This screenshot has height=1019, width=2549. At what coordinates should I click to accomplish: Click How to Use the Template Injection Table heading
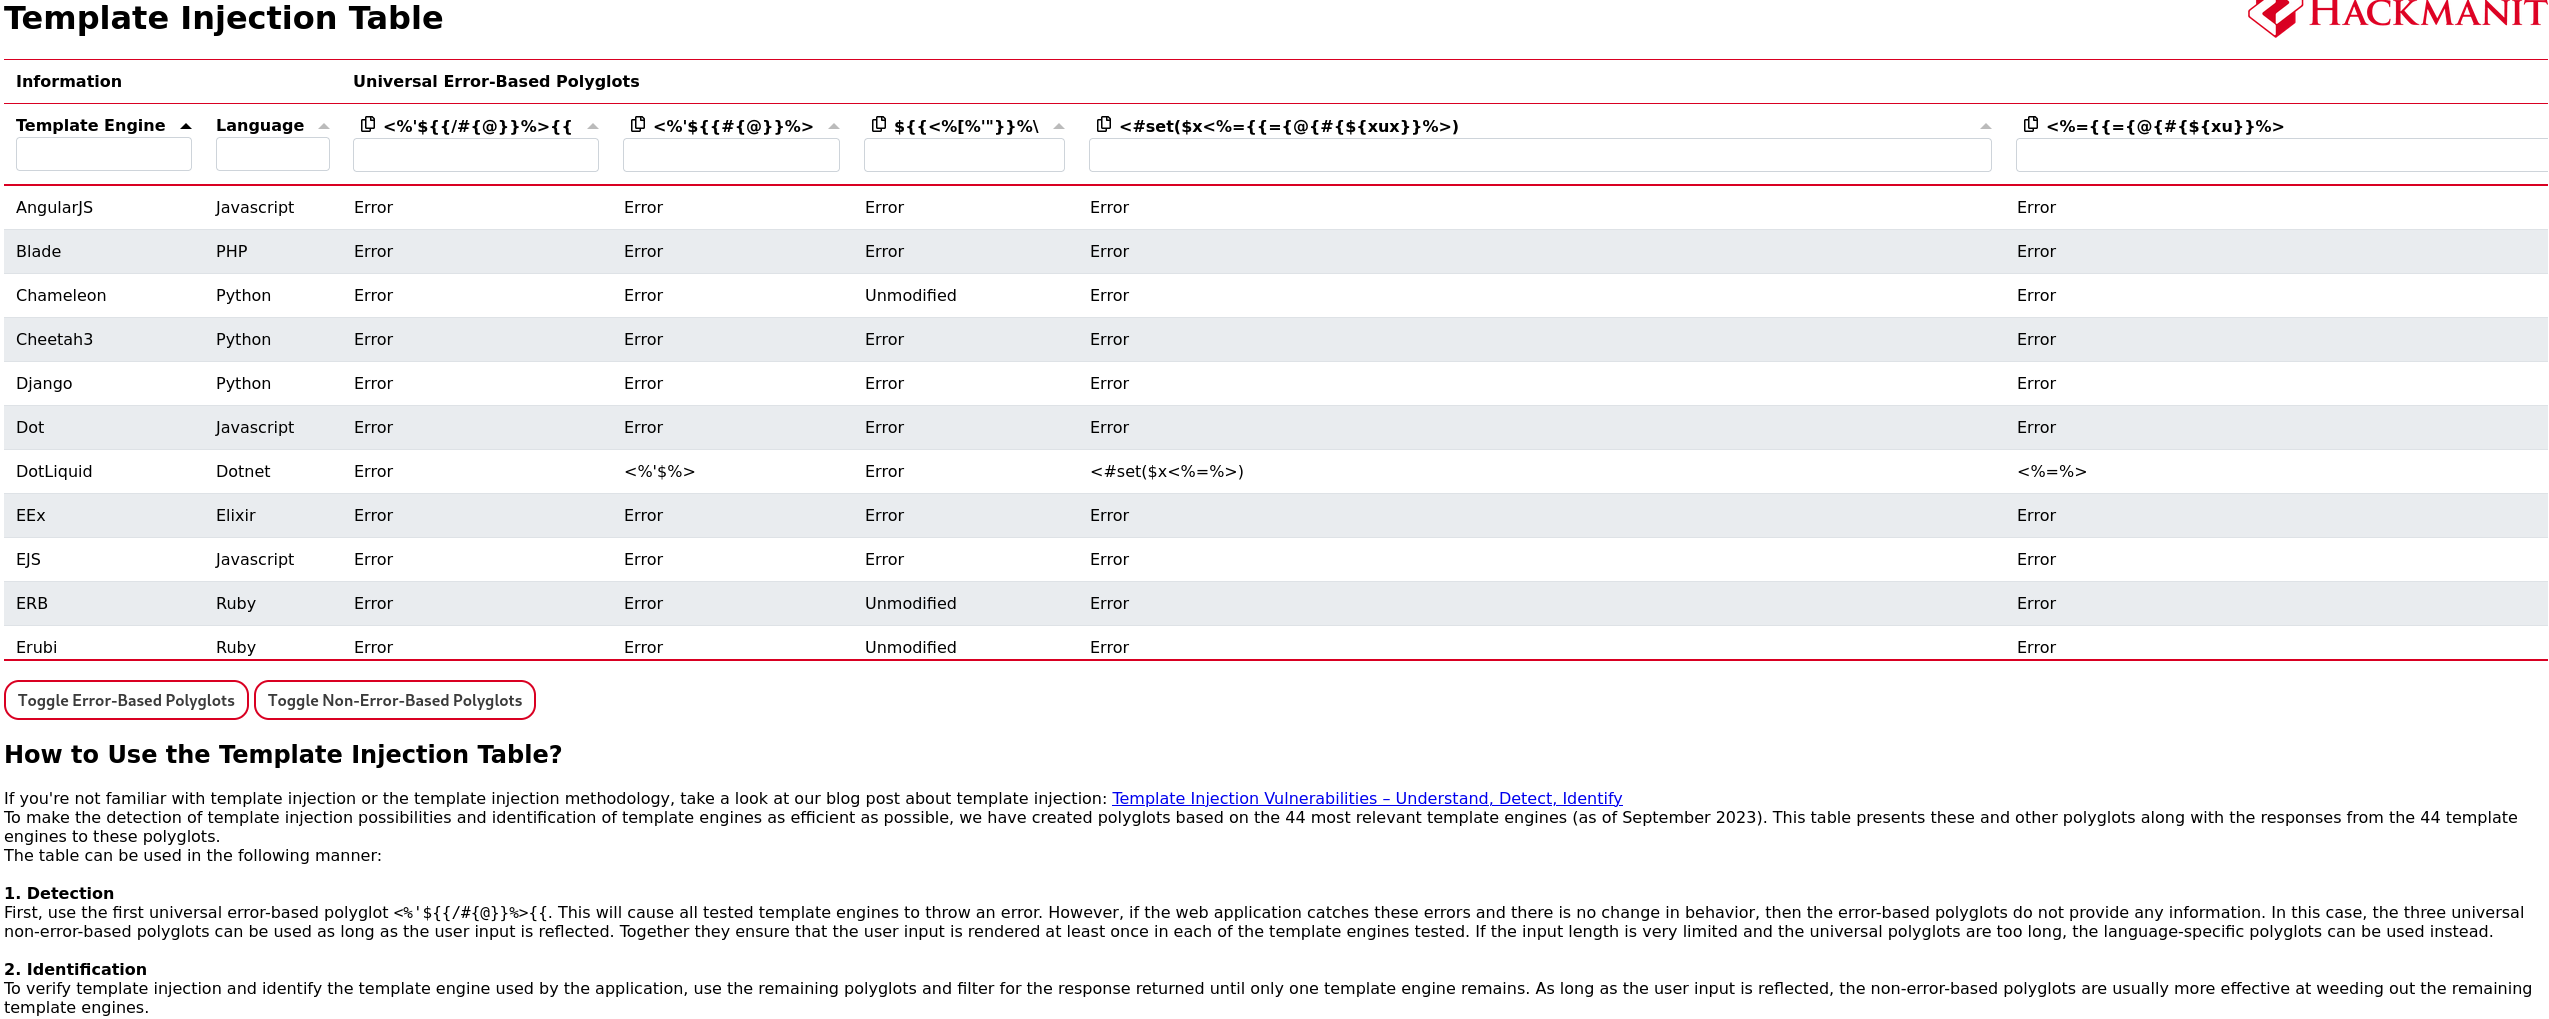(x=283, y=754)
